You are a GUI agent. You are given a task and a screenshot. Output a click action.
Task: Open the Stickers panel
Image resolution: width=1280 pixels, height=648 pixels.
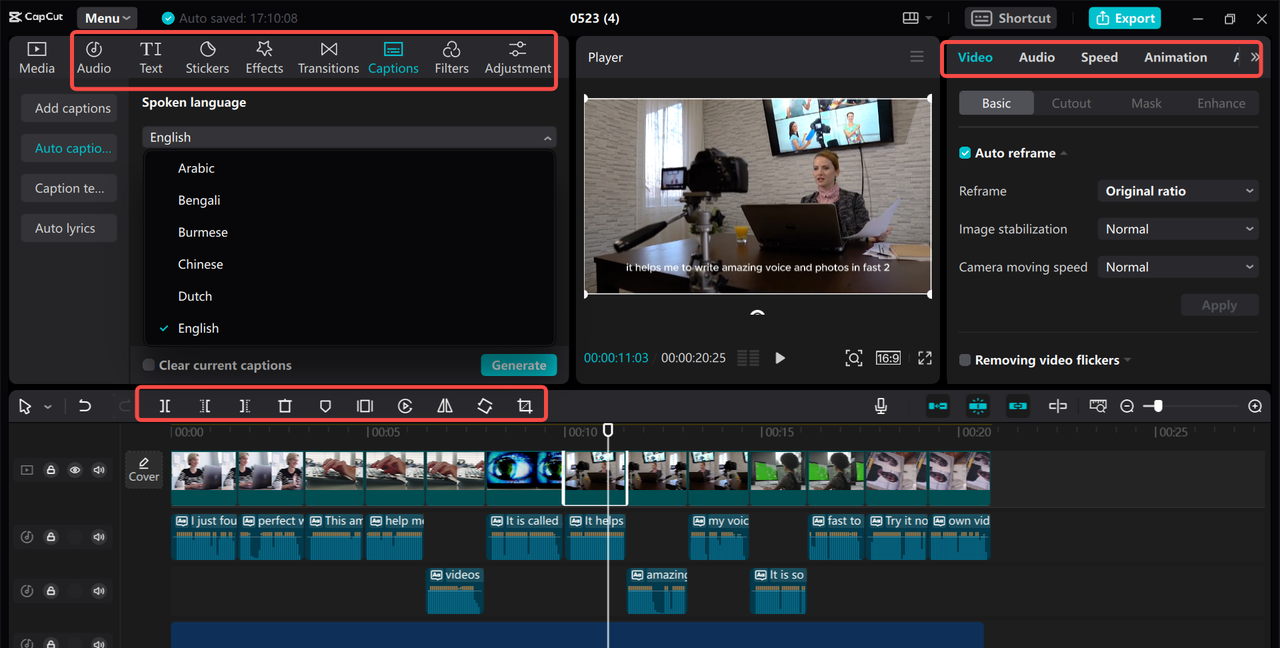[x=207, y=58]
